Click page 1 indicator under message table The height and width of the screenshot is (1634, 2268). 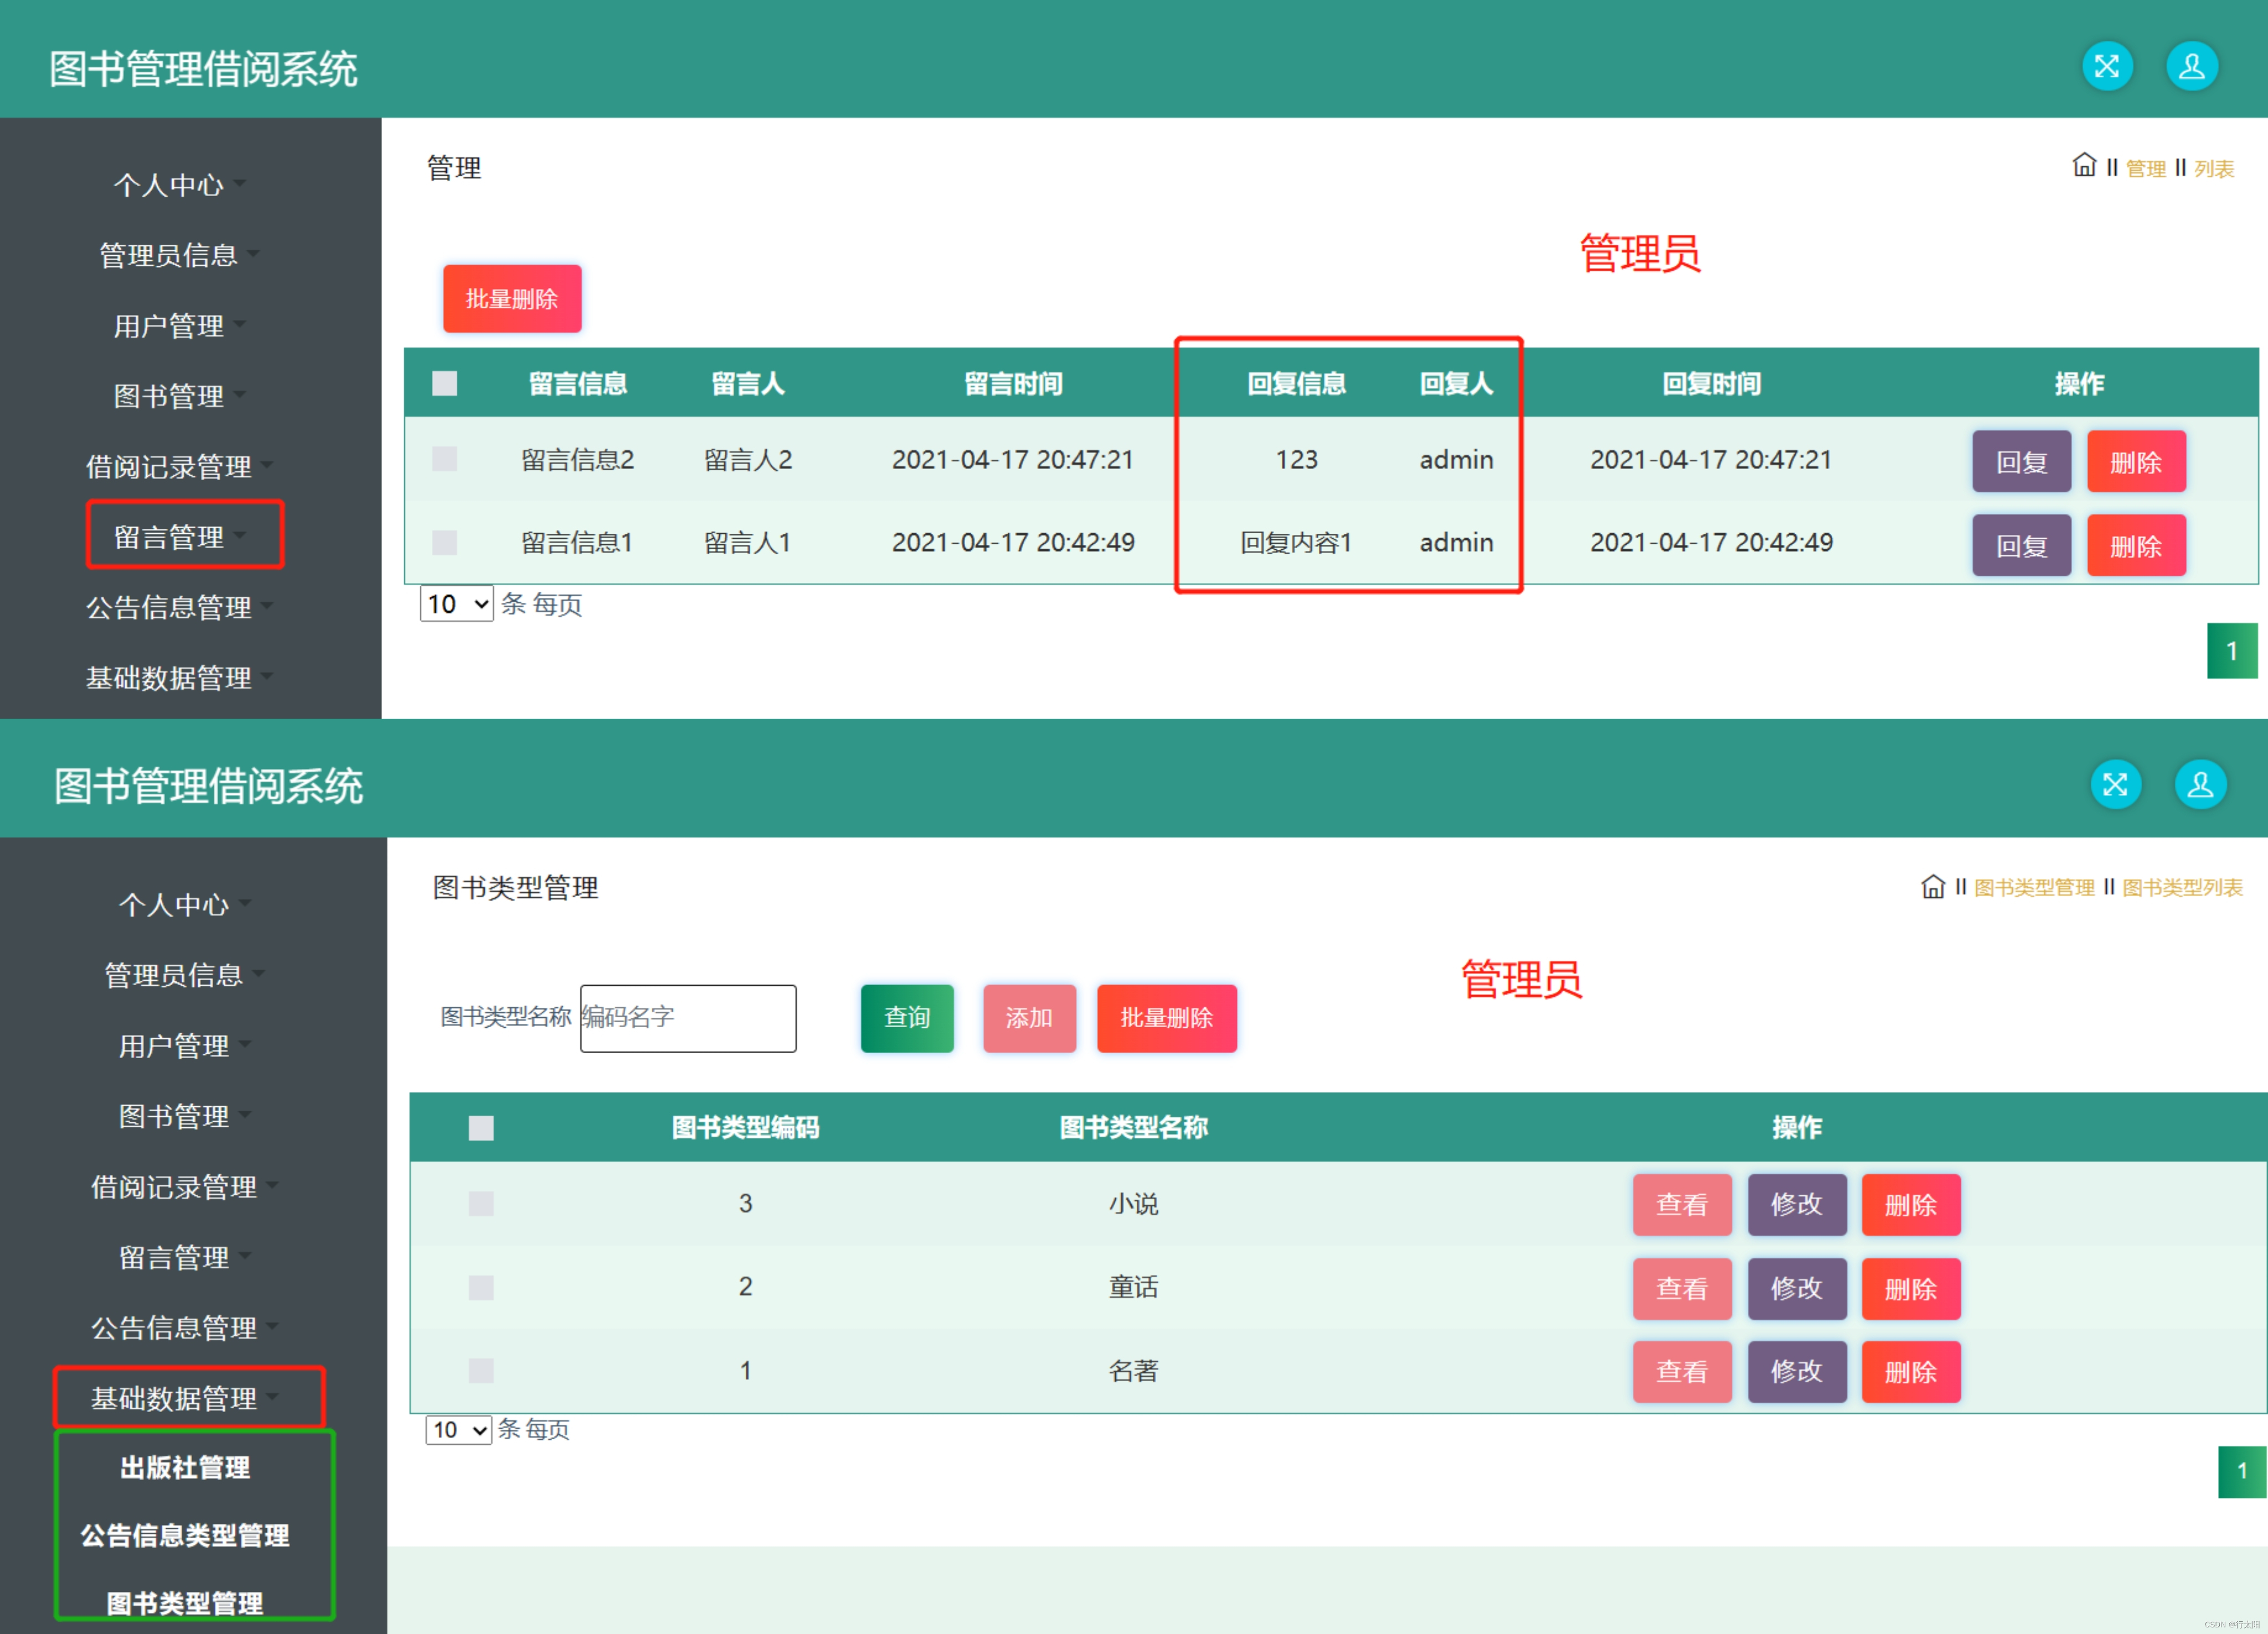pyautogui.click(x=2231, y=651)
